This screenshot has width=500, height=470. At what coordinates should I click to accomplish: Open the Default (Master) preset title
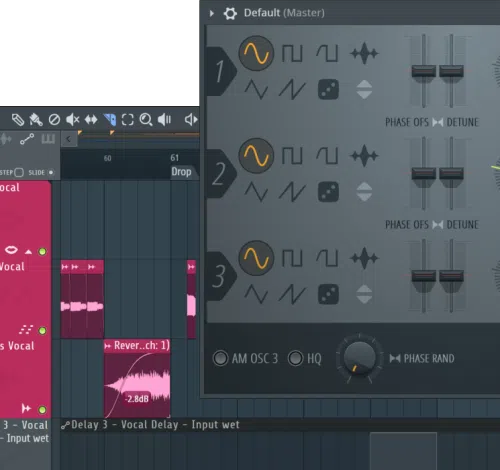(284, 13)
